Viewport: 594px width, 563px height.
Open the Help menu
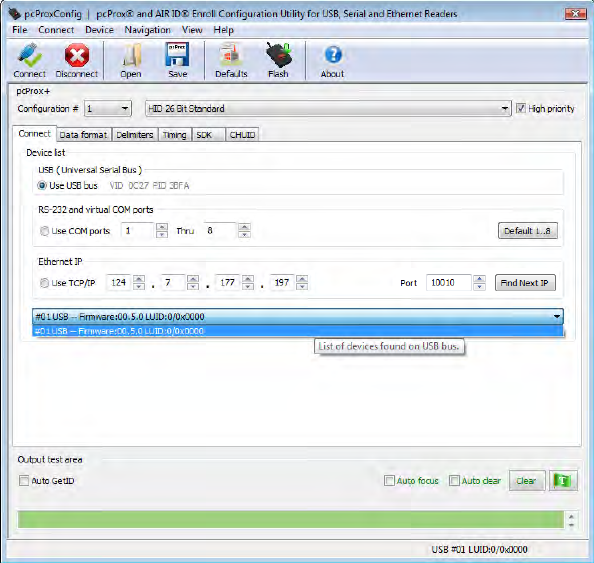tap(224, 30)
